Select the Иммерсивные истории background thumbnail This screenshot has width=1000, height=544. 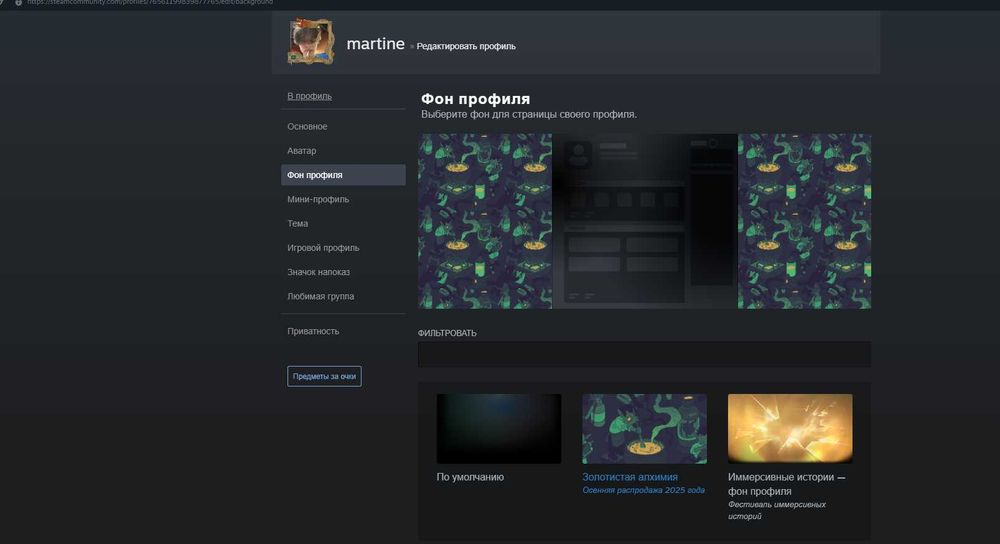pos(790,429)
